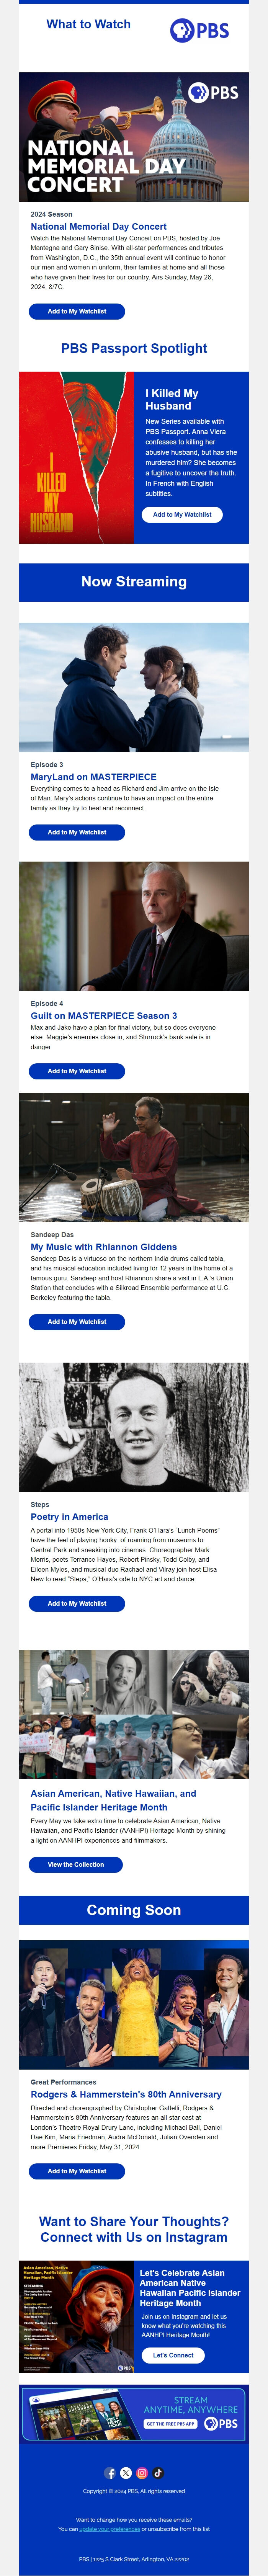Add National Memorial Day Concert to My Watchlist
268x2576 pixels.
[x=77, y=311]
